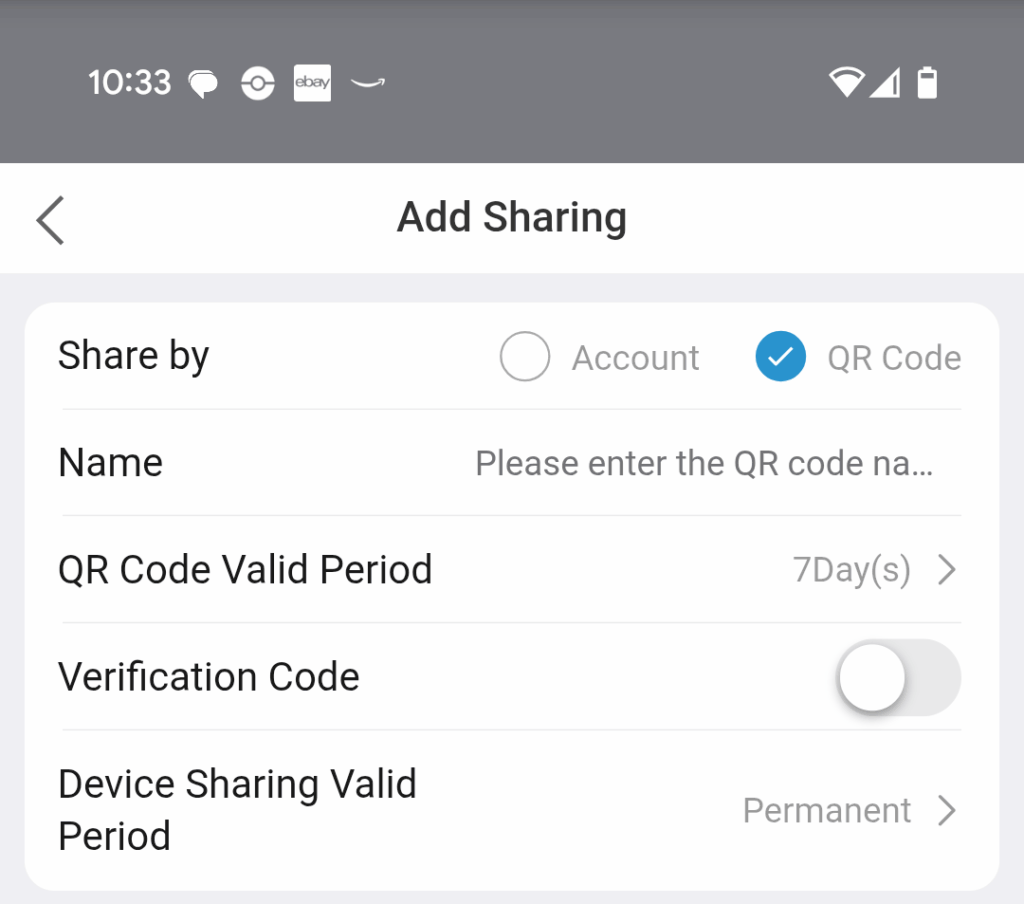Open QR Code Valid Period chevron
The width and height of the screenshot is (1024, 904).
(947, 570)
